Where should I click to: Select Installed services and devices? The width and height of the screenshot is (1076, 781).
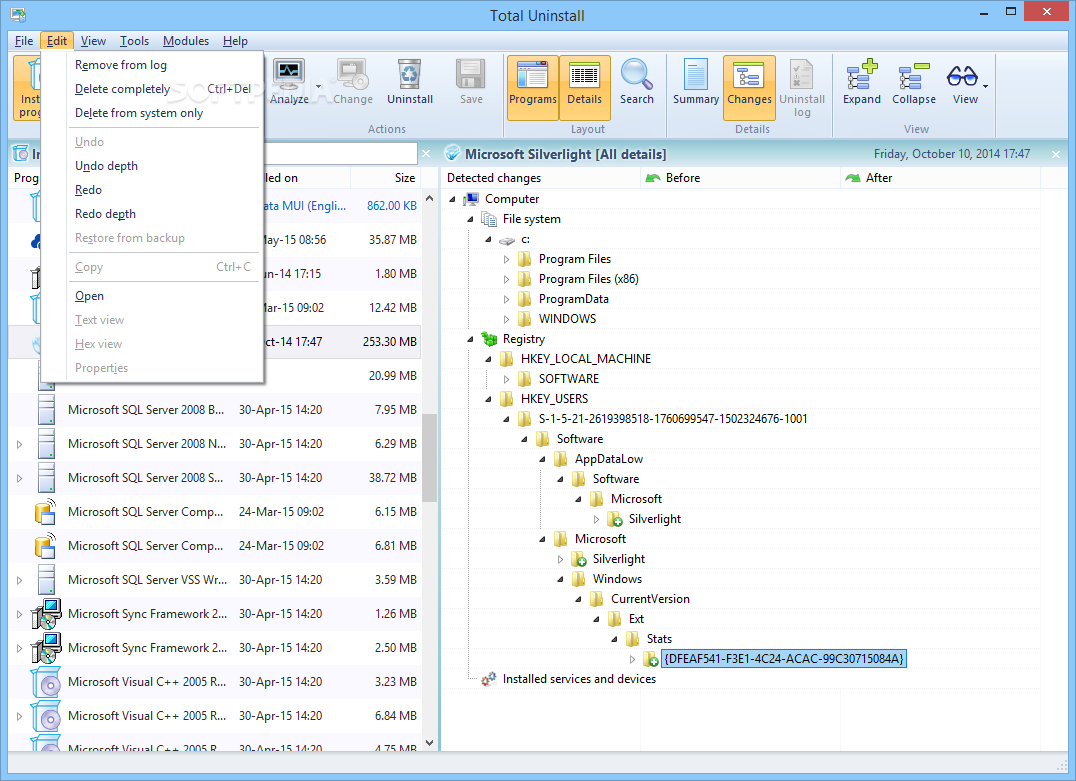tap(579, 679)
